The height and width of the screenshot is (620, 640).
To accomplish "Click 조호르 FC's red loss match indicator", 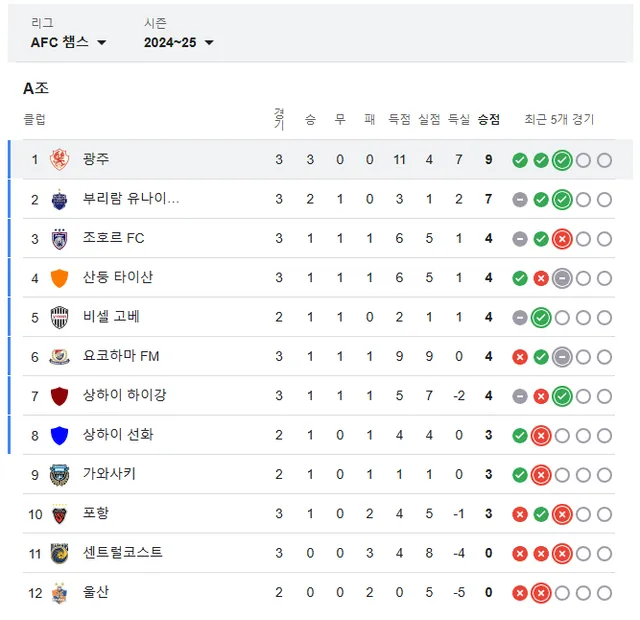I will 562,238.
